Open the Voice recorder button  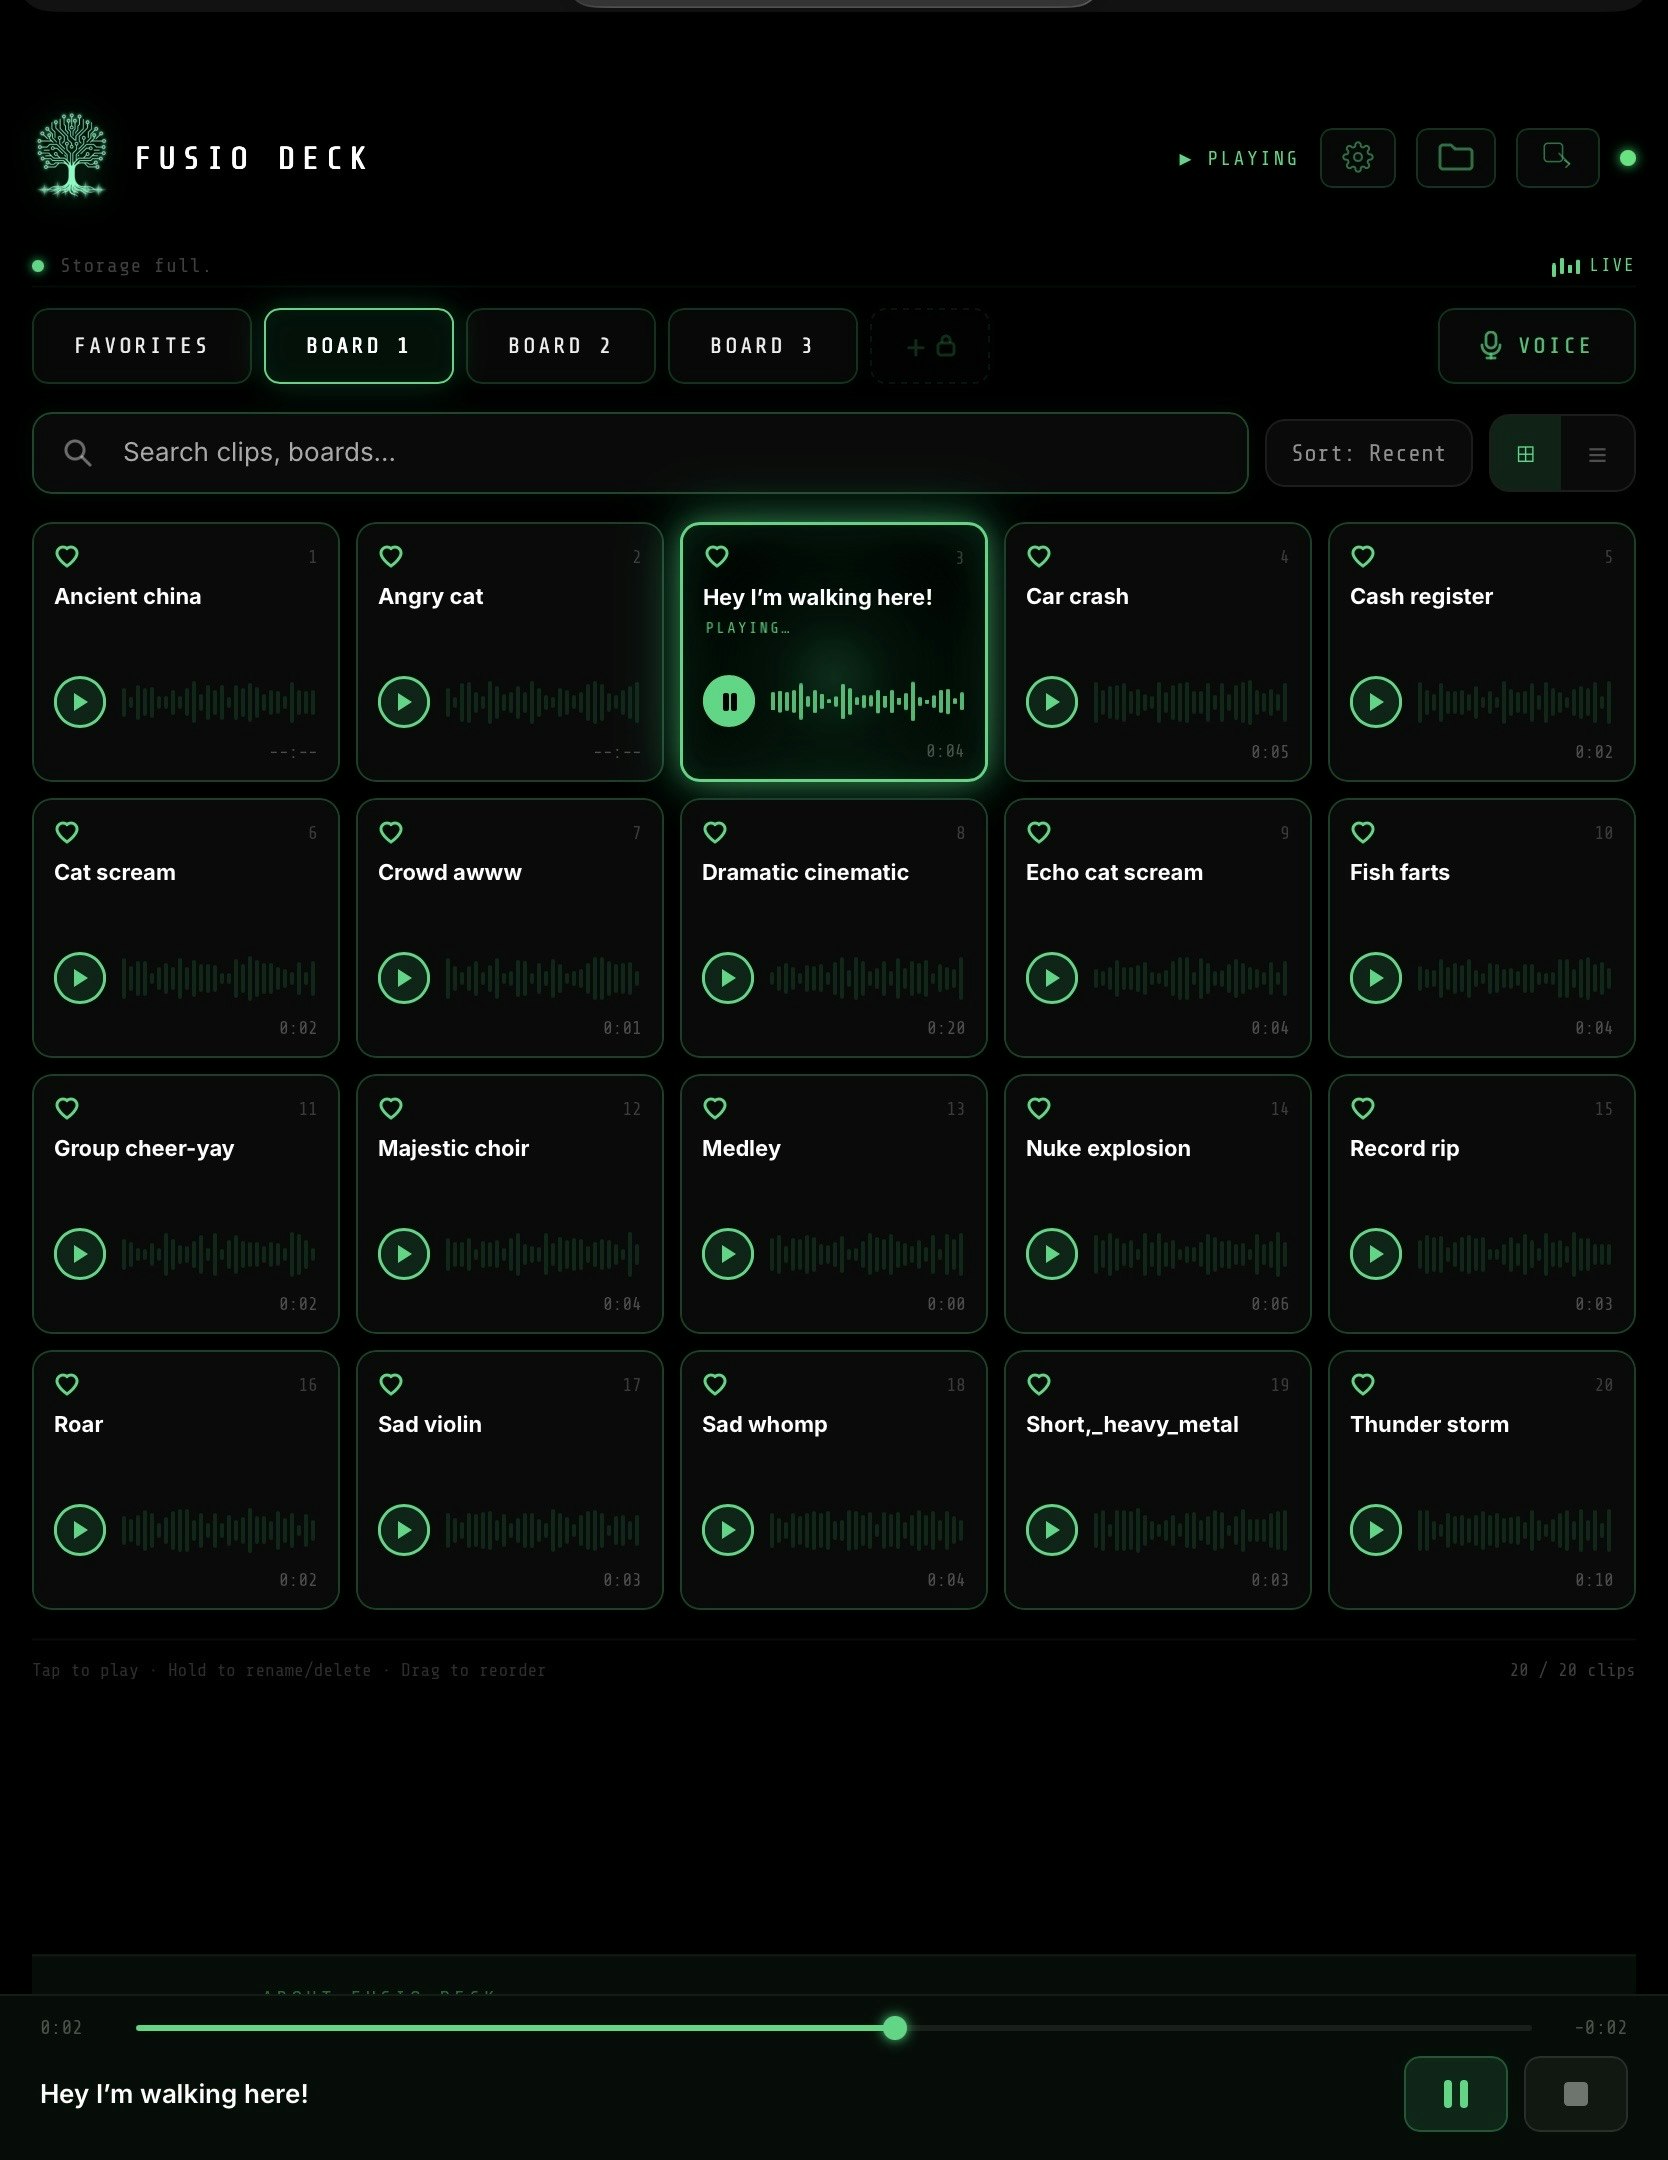[x=1536, y=346]
